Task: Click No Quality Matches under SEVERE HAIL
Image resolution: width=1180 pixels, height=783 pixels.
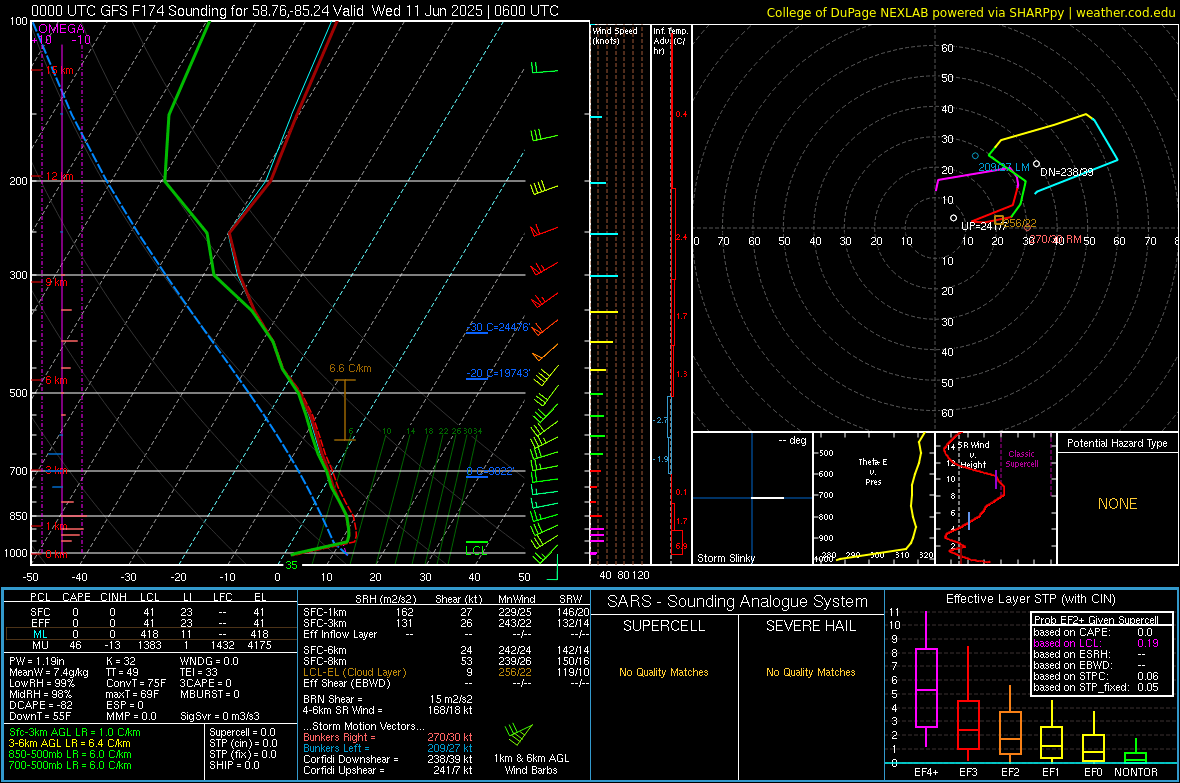Action: pos(810,672)
